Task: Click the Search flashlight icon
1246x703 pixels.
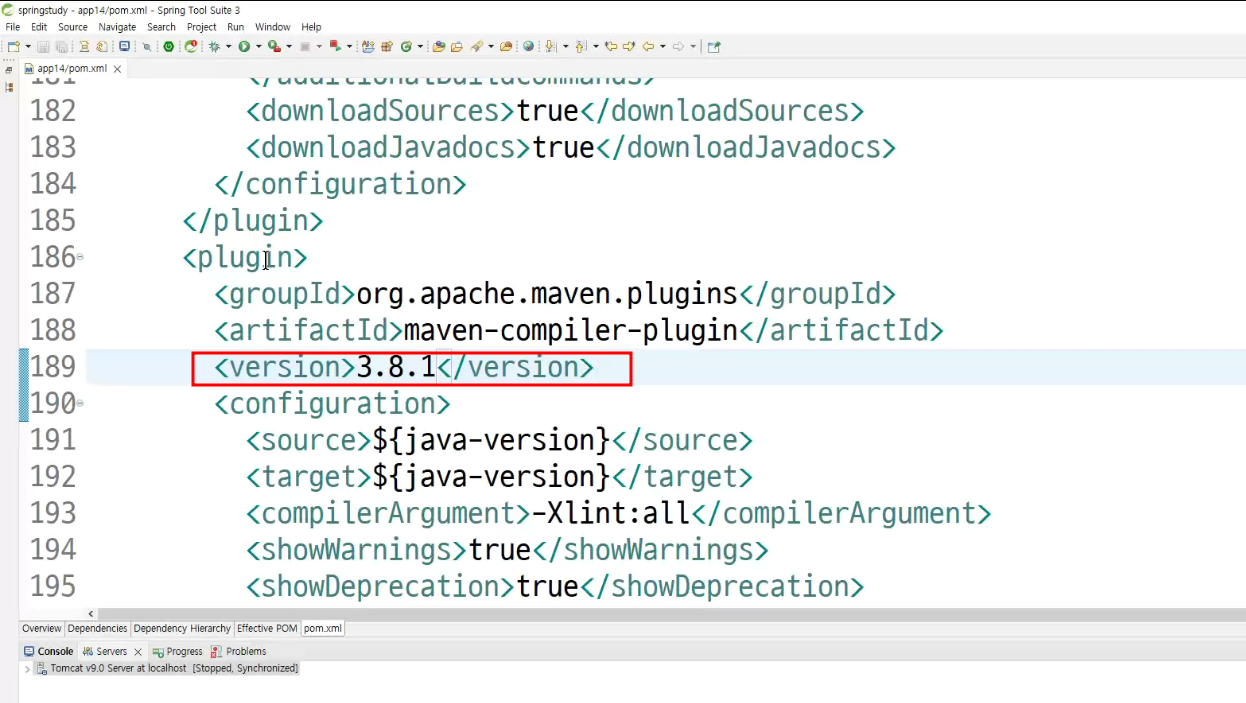Action: point(477,46)
